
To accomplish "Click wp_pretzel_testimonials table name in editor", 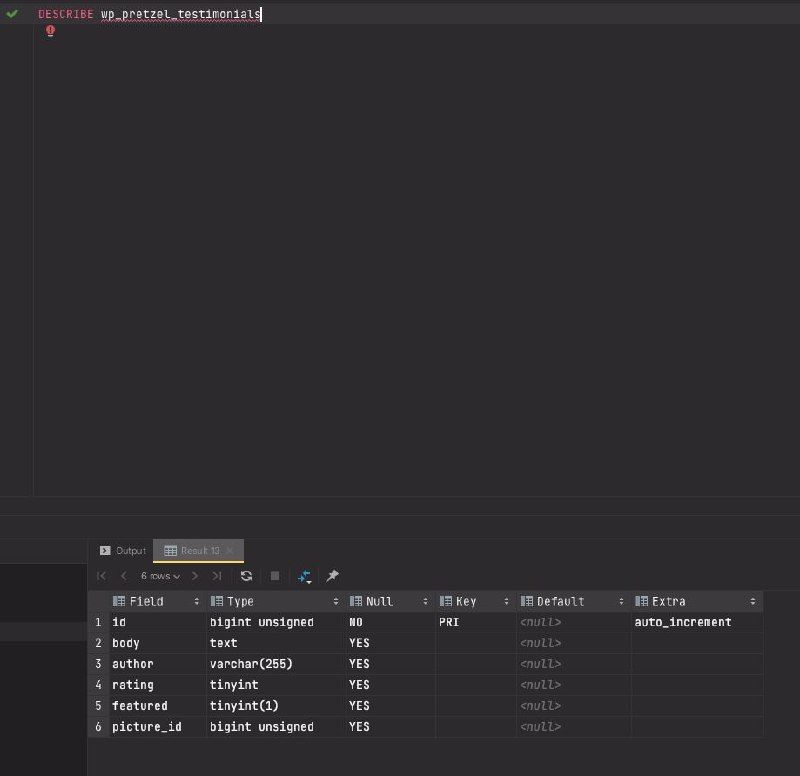I will coord(181,14).
